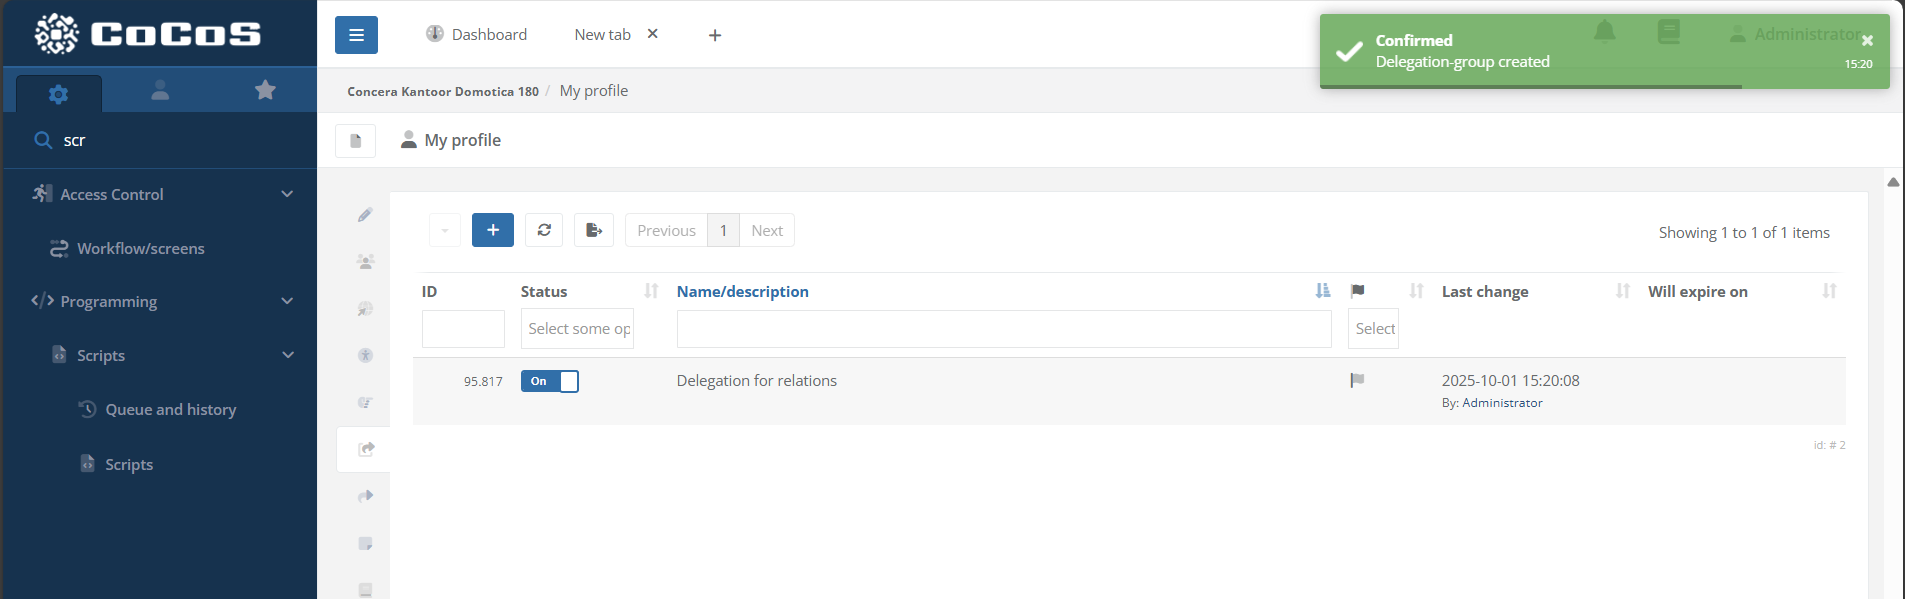Open the favorites star tab in the sidebar
This screenshot has height=599, width=1905.
pos(265,91)
